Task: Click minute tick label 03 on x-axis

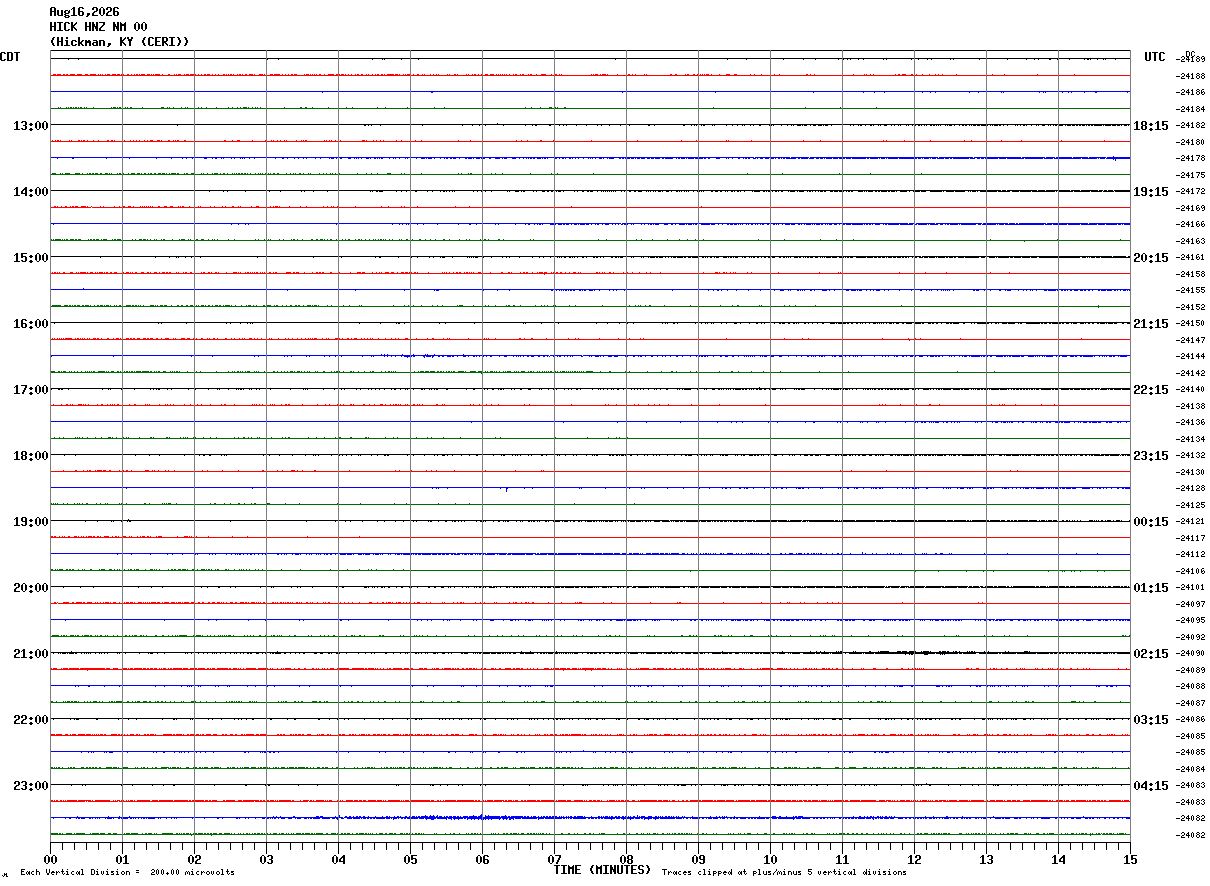Action: (x=266, y=859)
